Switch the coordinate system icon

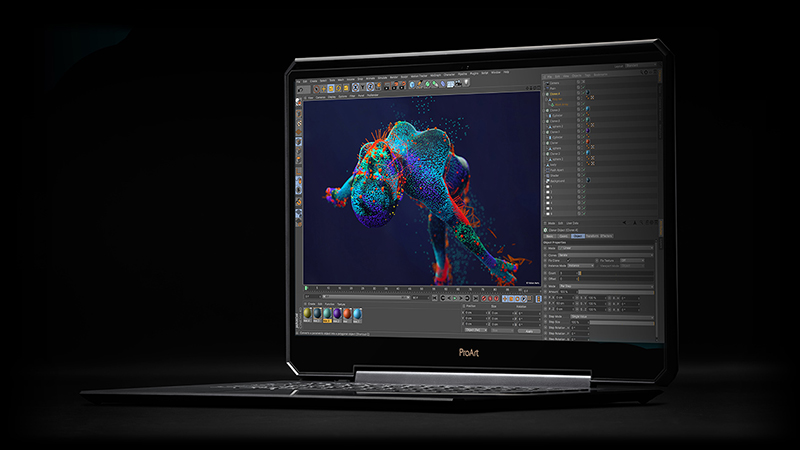379,86
